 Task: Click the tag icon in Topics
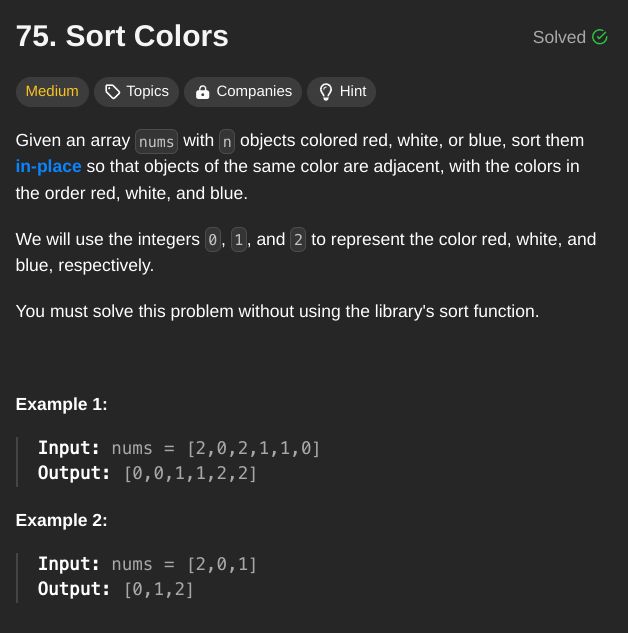[x=113, y=92]
